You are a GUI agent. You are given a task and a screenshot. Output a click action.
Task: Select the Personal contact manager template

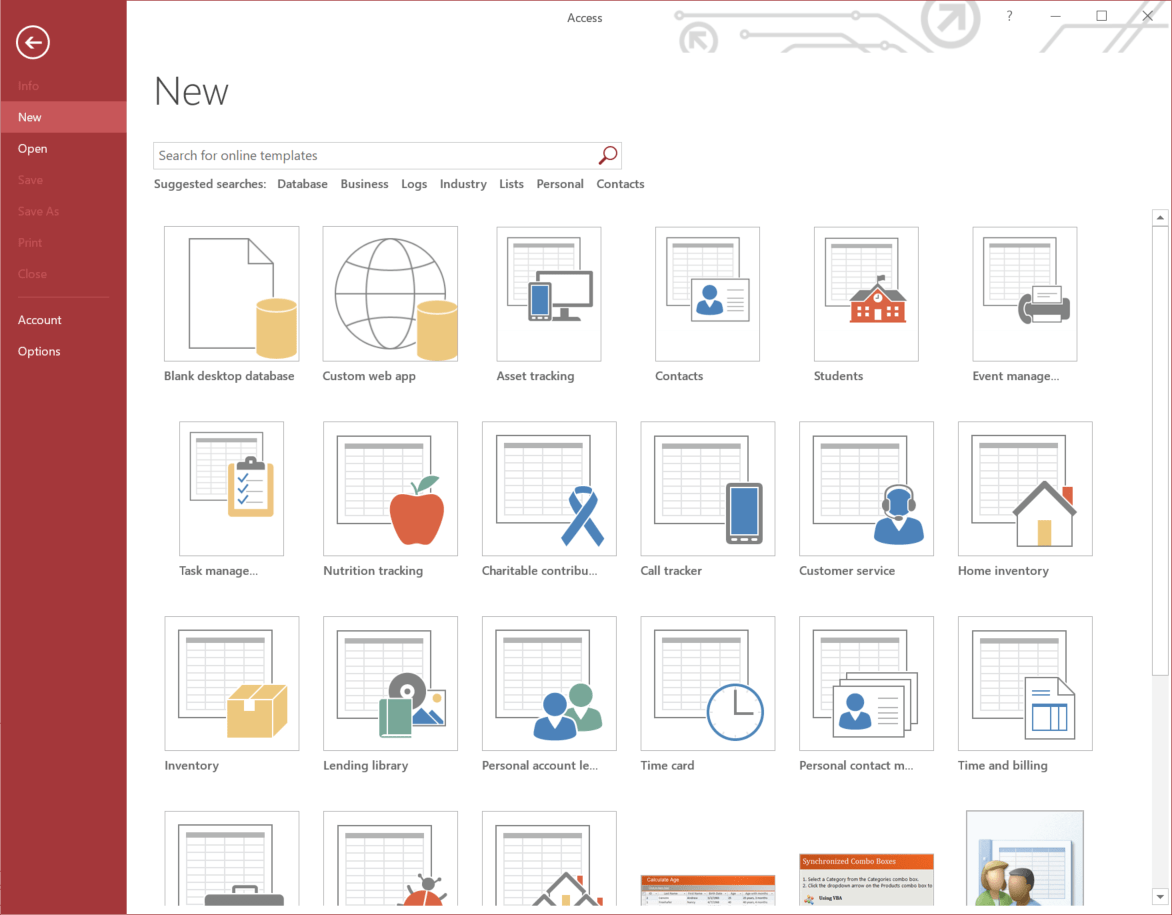pyautogui.click(x=866, y=683)
